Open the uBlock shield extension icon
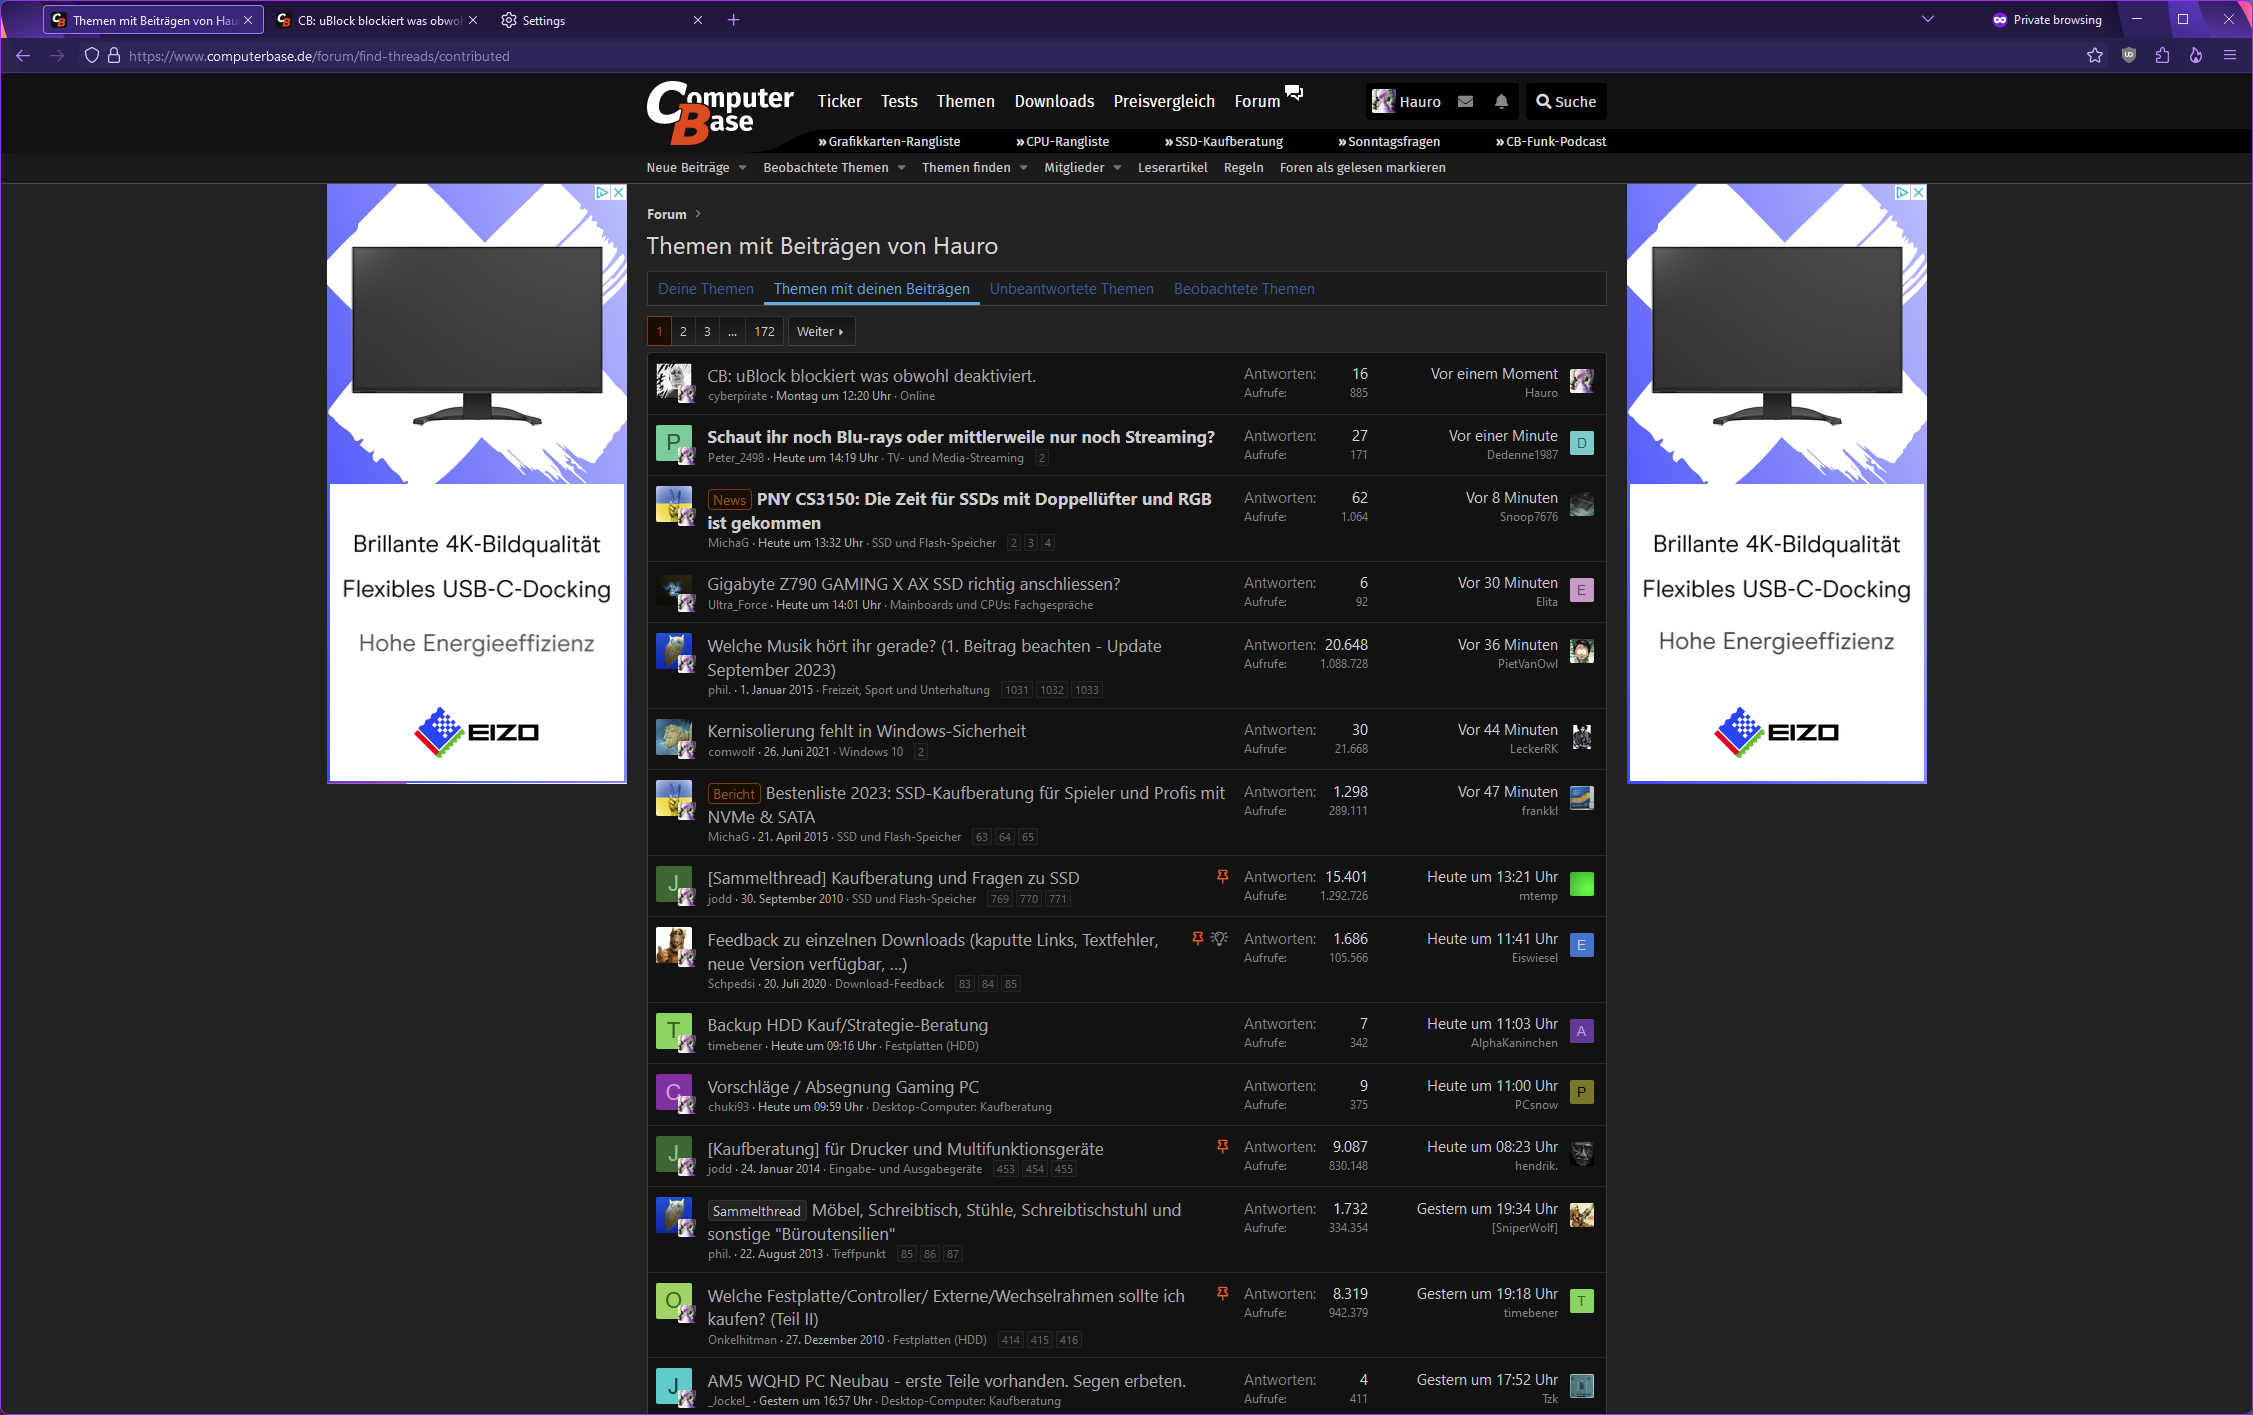The image size is (2253, 1415). point(2129,56)
